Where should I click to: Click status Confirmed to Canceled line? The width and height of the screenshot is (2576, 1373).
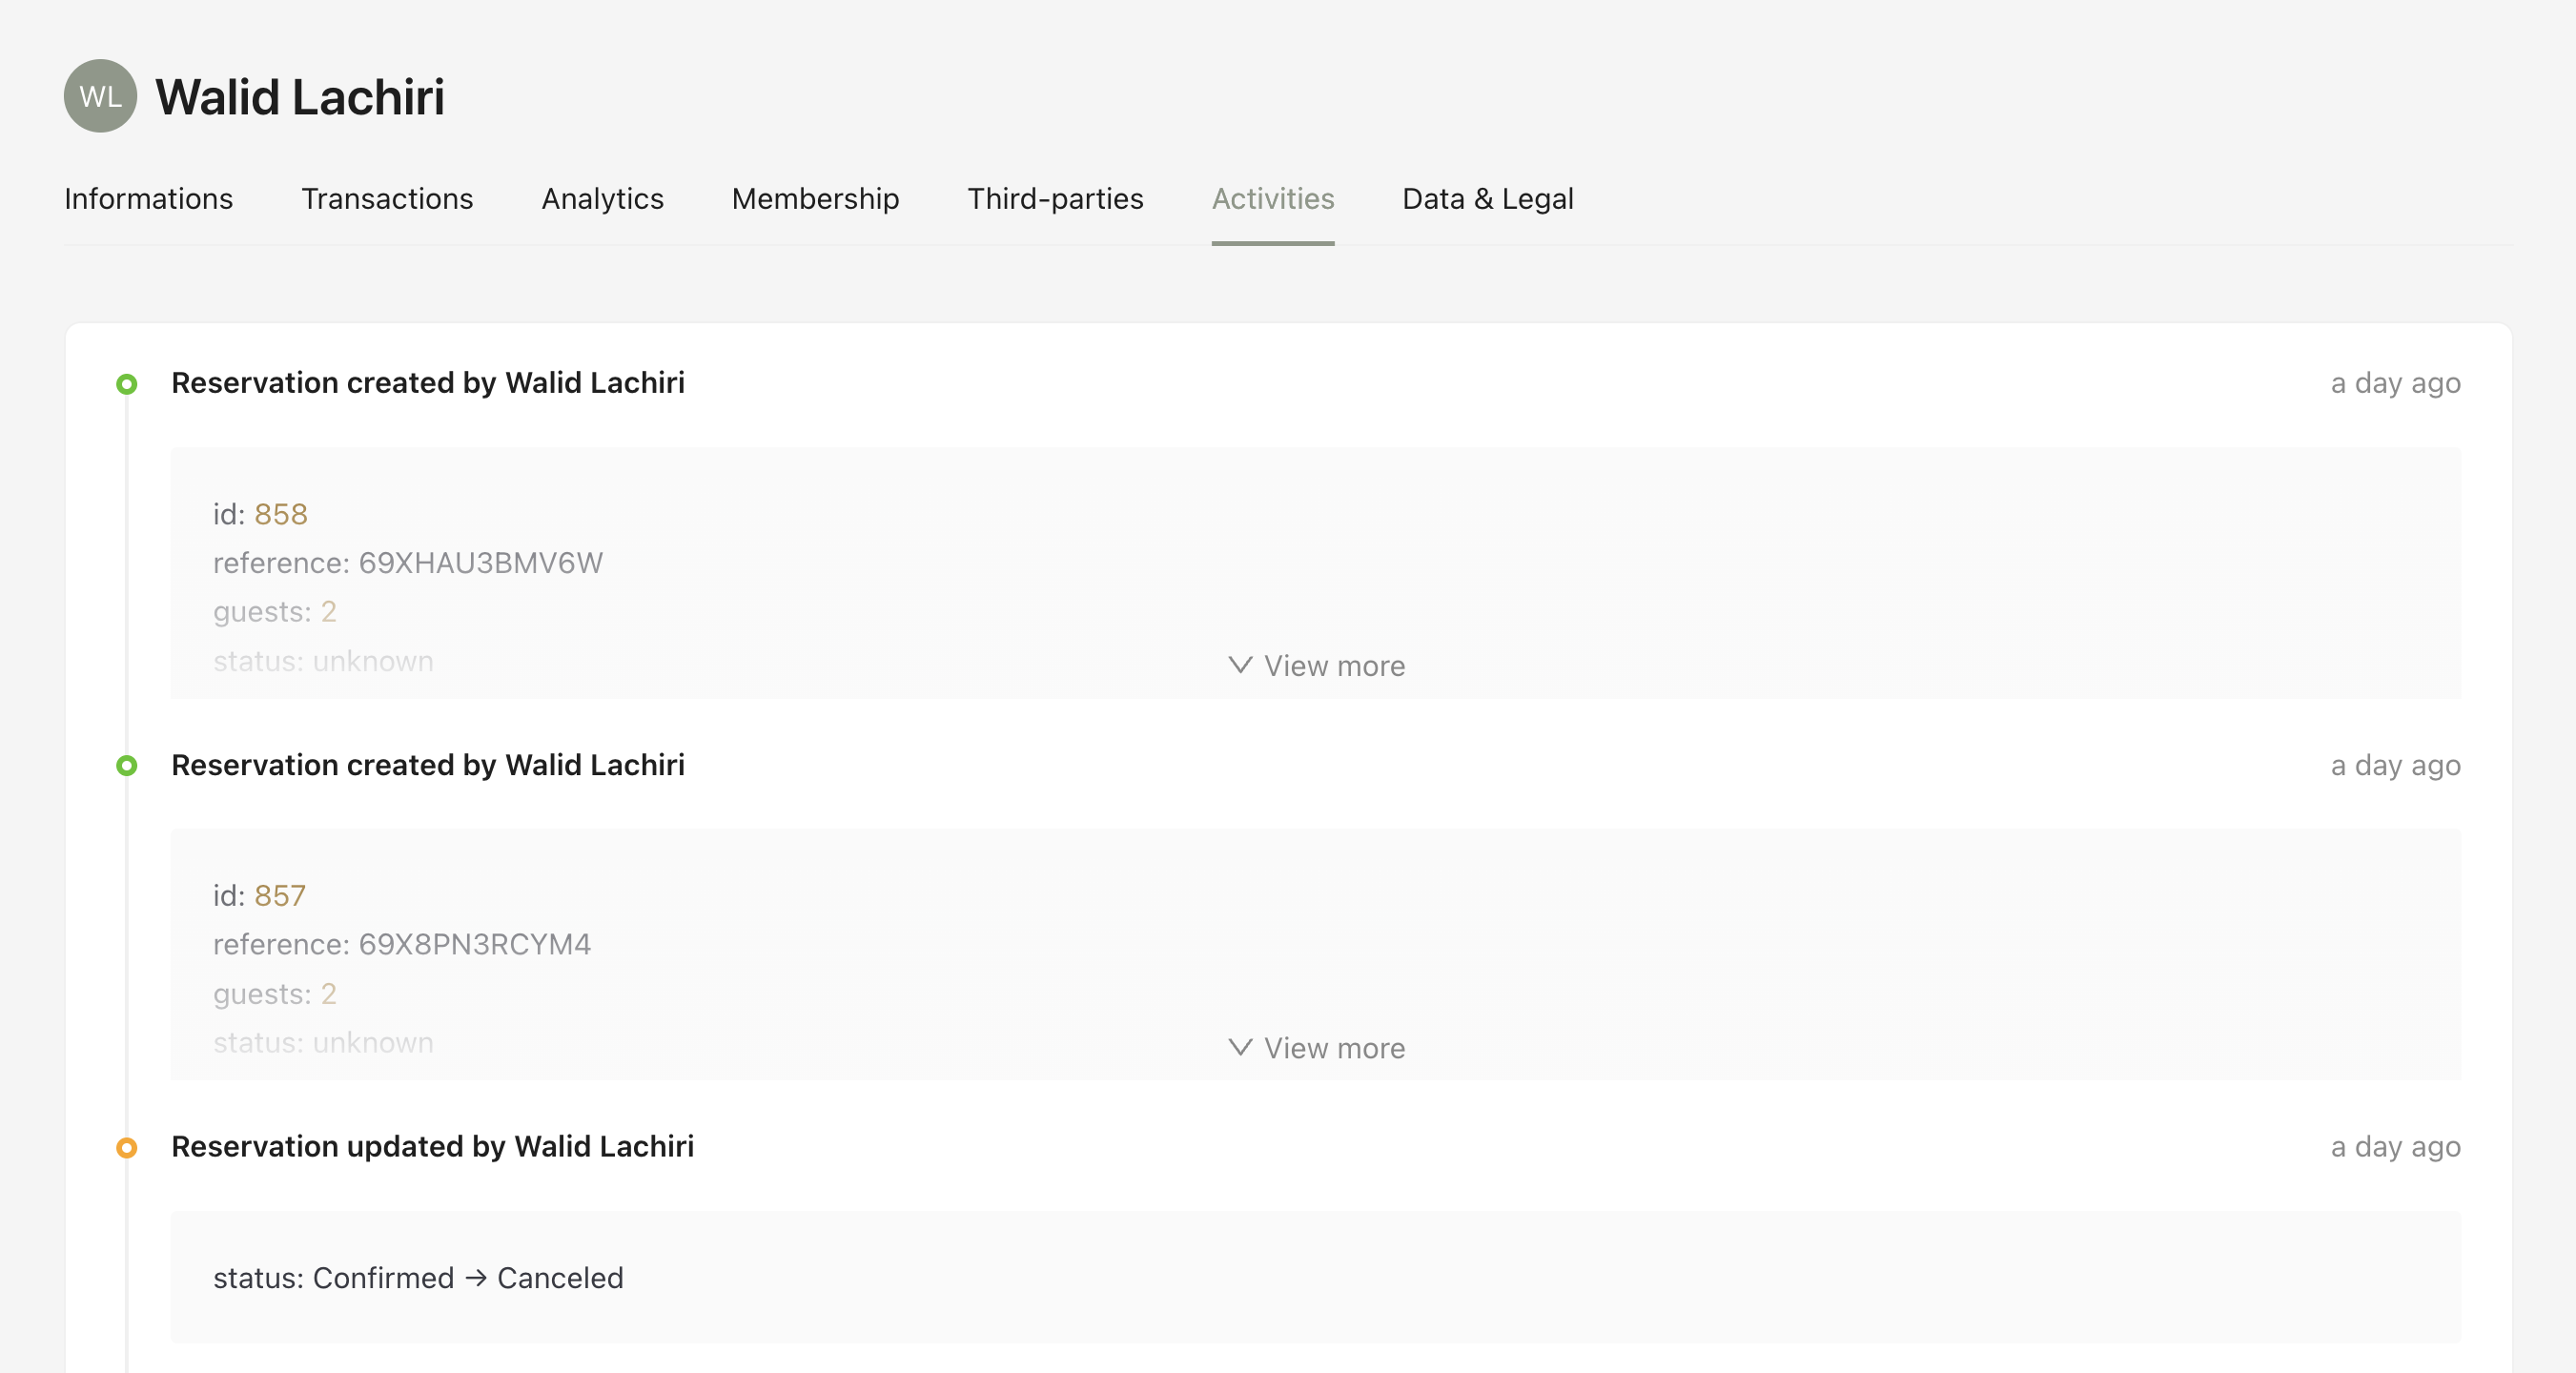point(418,1278)
